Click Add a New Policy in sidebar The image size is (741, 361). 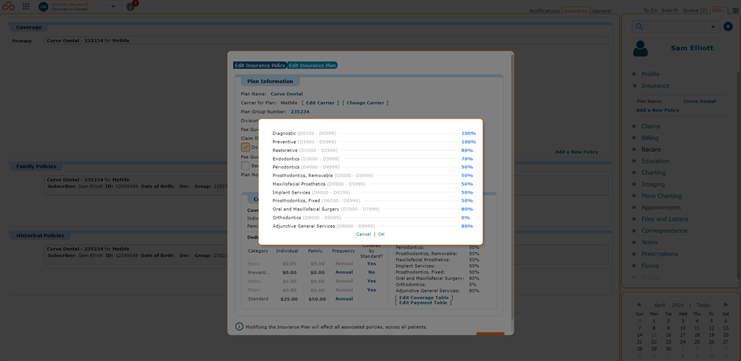(657, 110)
